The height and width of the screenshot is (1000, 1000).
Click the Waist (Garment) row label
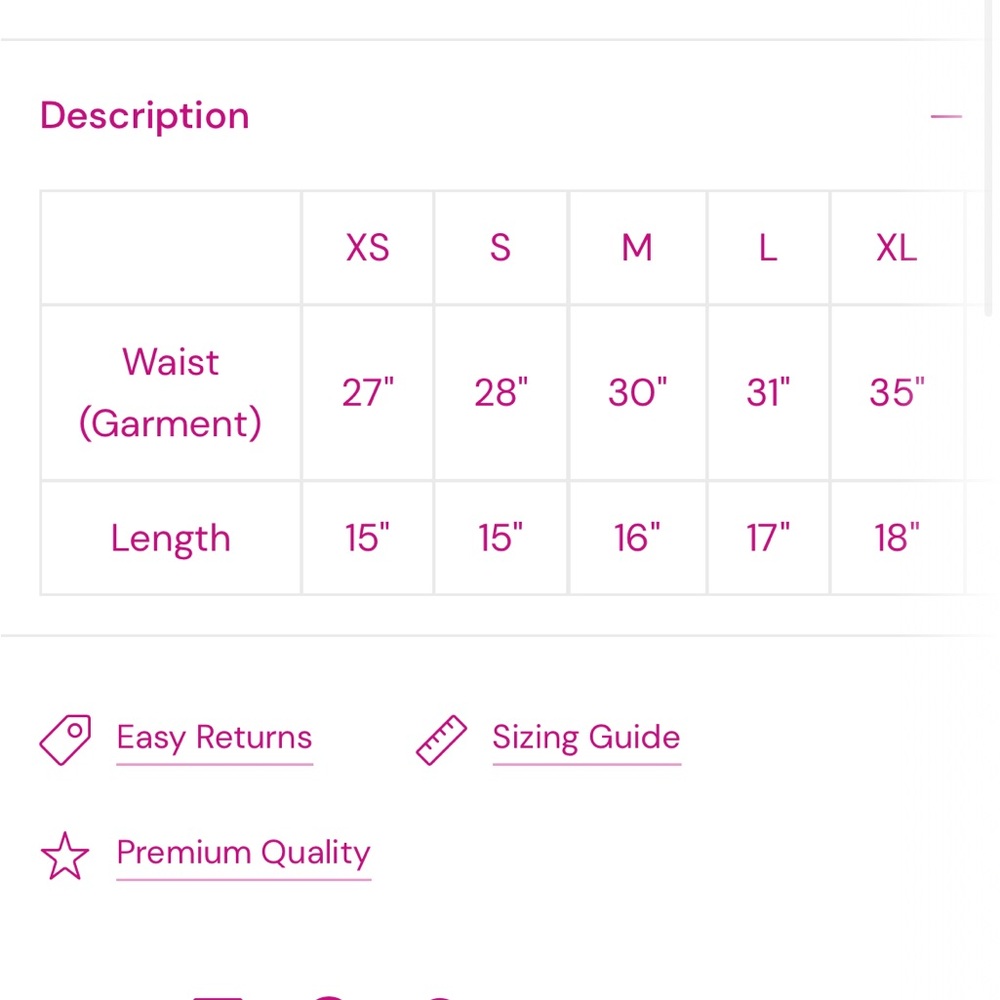170,392
